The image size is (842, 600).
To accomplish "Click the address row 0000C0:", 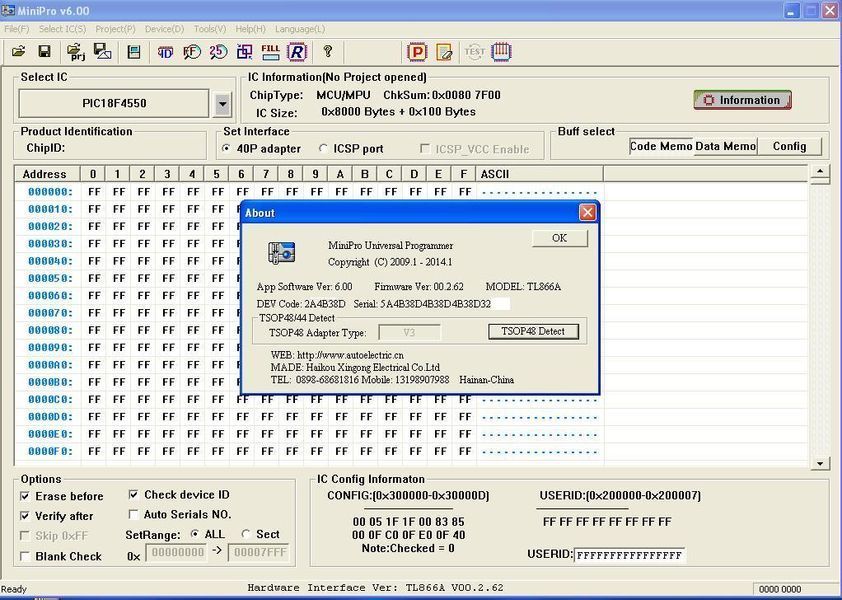I will [x=50, y=399].
